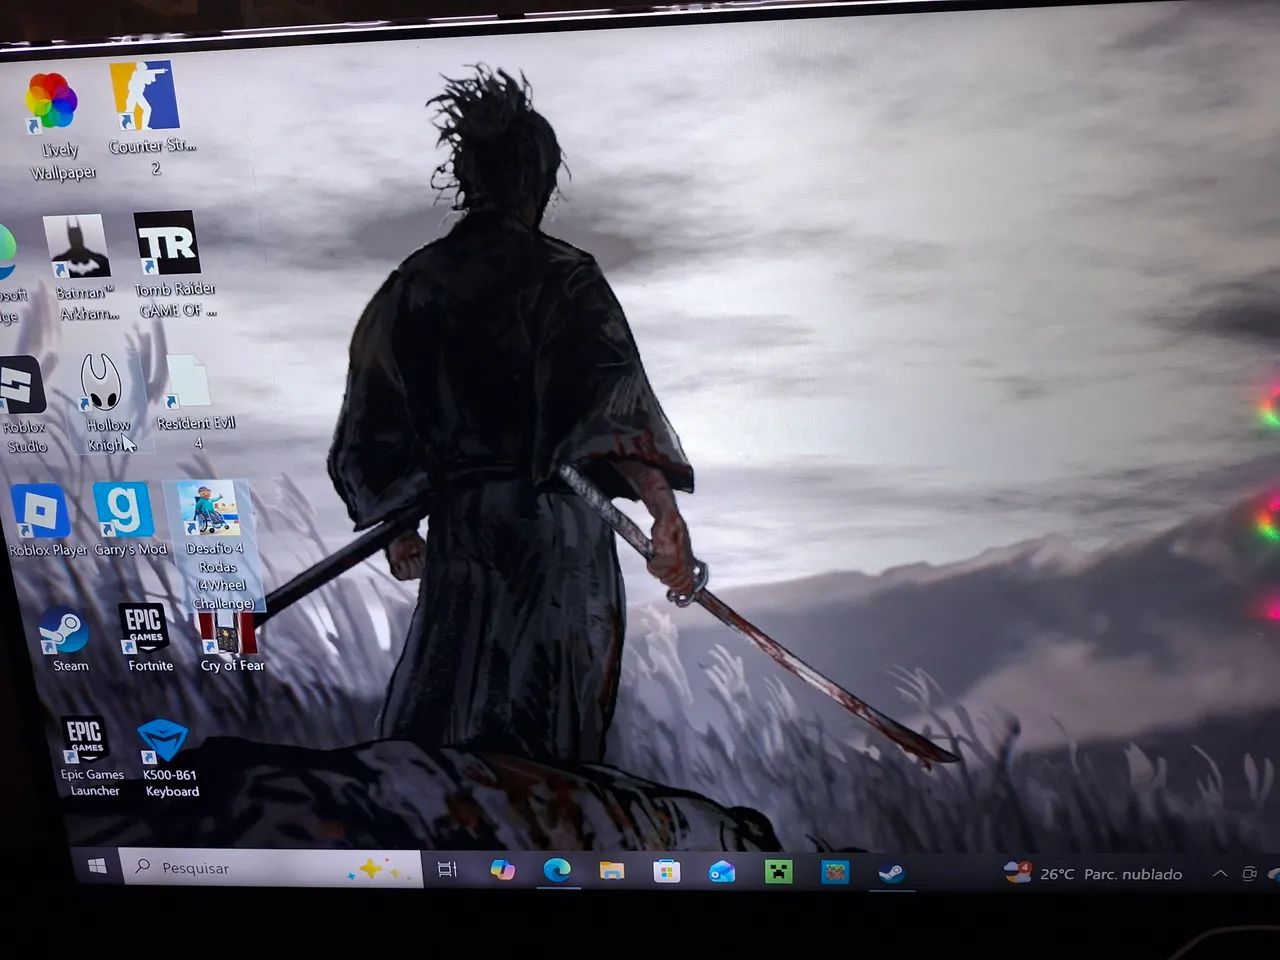Select the partly visible Microsoft Edge desktop icon
The height and width of the screenshot is (960, 1280).
tap(8, 275)
